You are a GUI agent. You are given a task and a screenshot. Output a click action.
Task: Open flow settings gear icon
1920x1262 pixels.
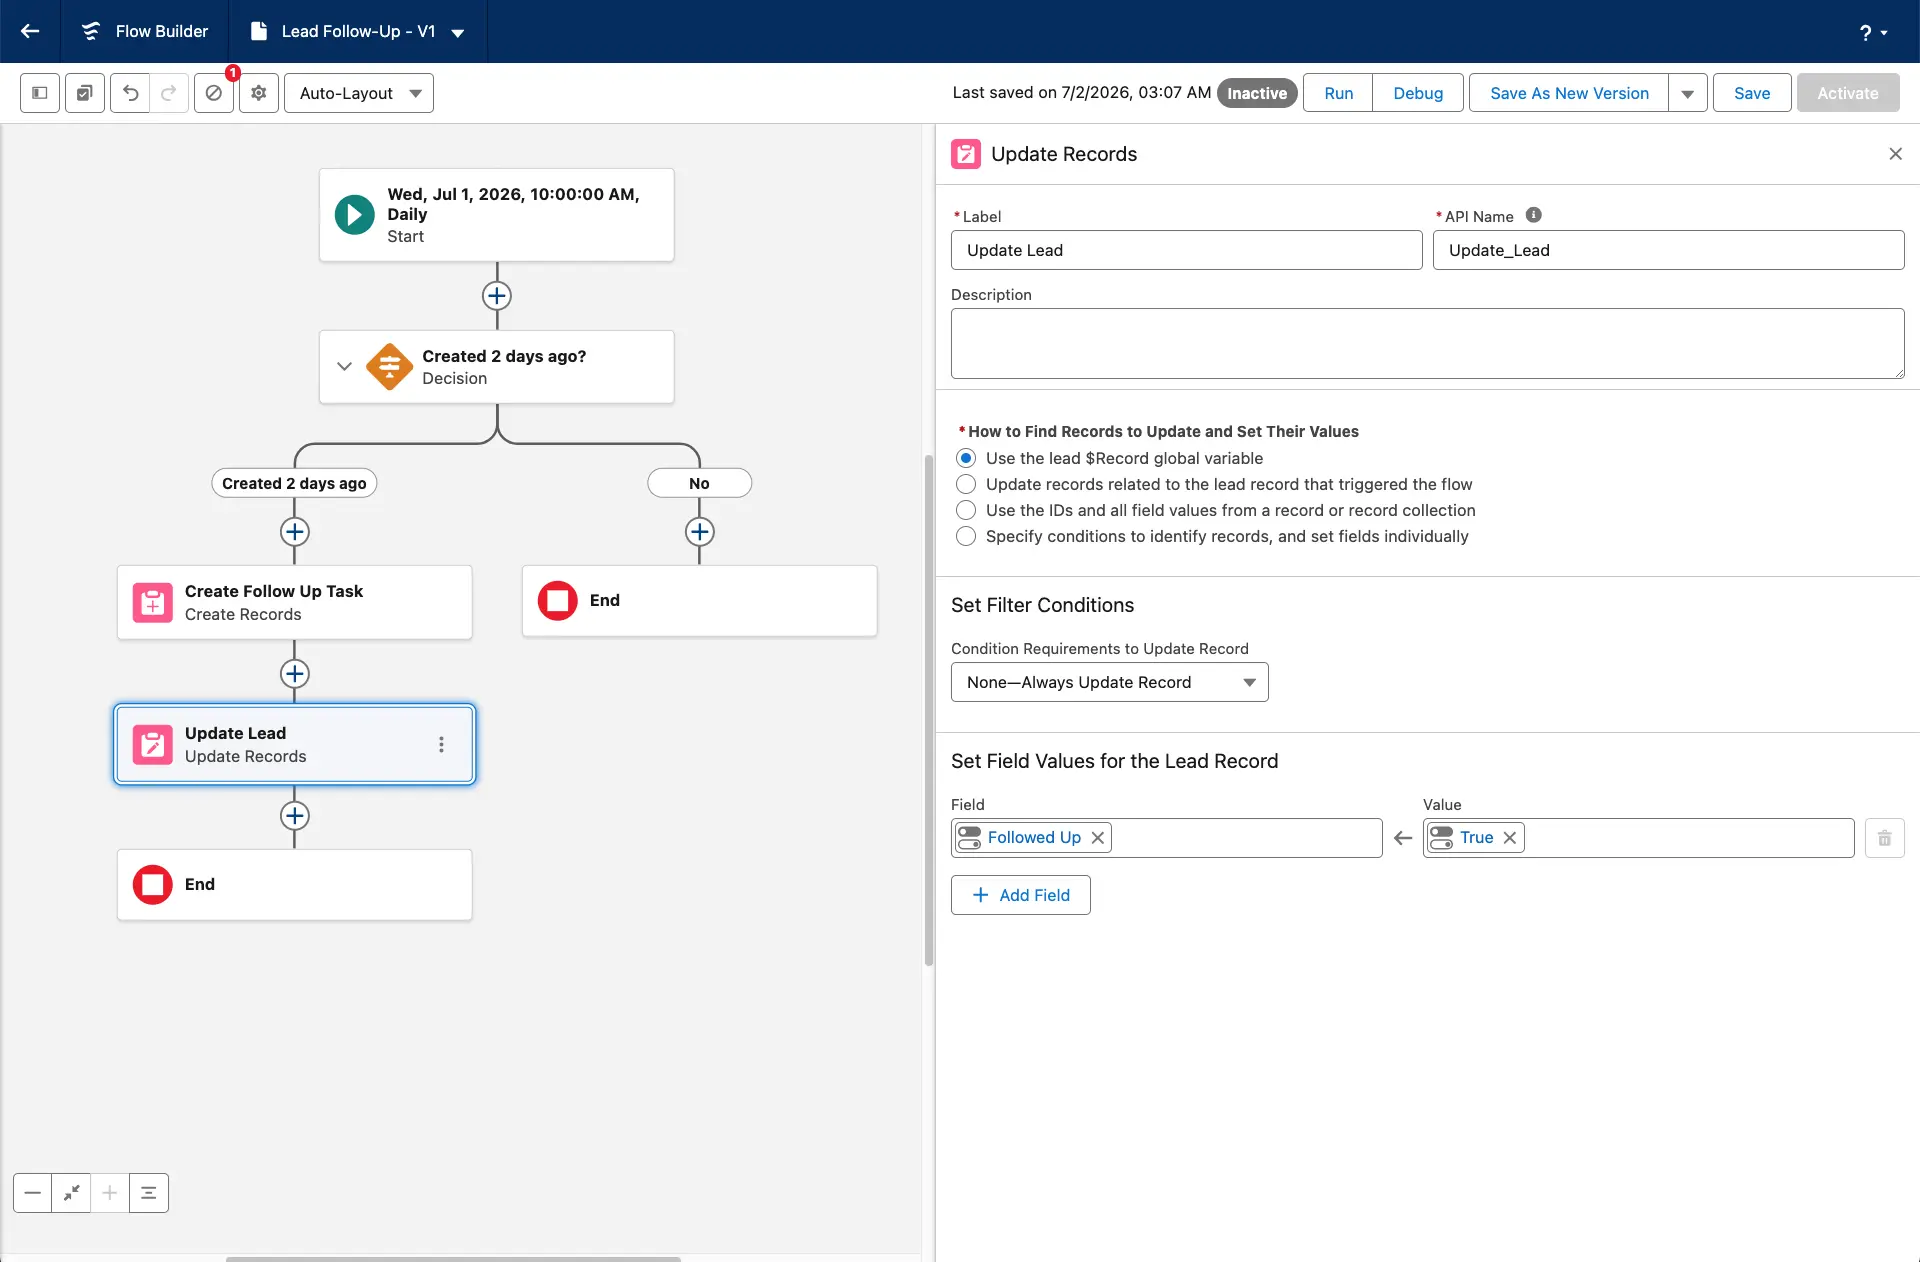[259, 93]
